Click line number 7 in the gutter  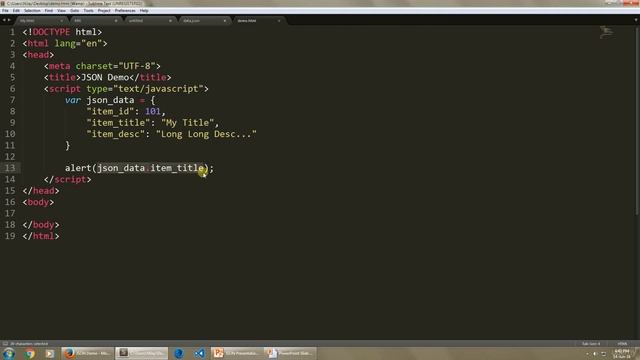coord(12,100)
